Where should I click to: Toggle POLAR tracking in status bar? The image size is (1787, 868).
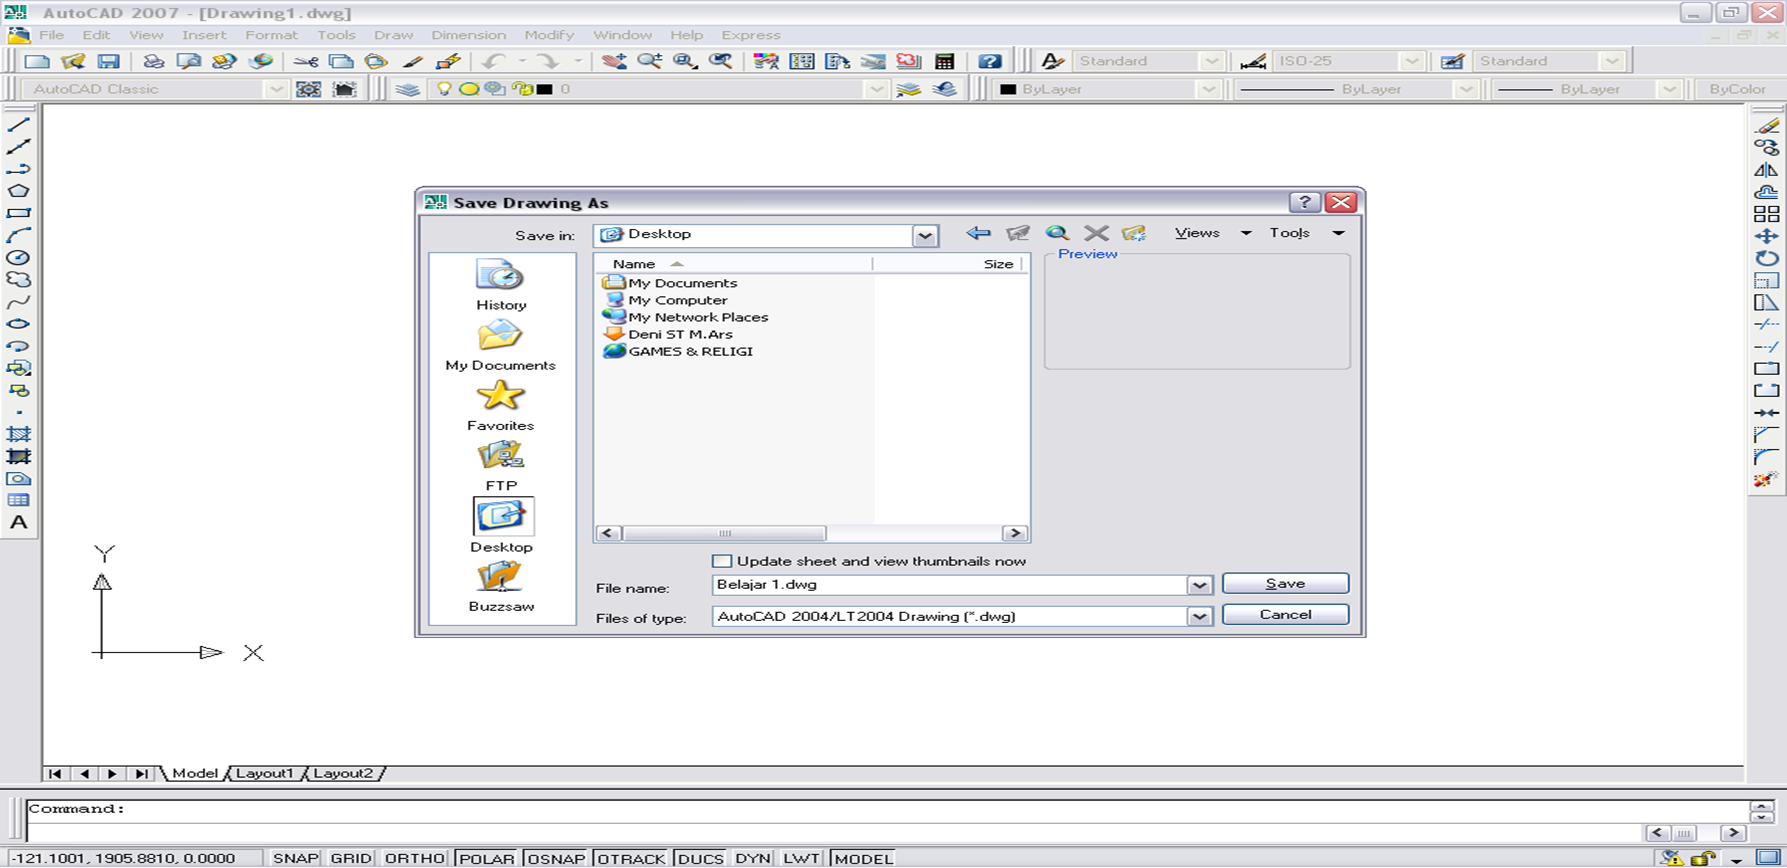487,858
